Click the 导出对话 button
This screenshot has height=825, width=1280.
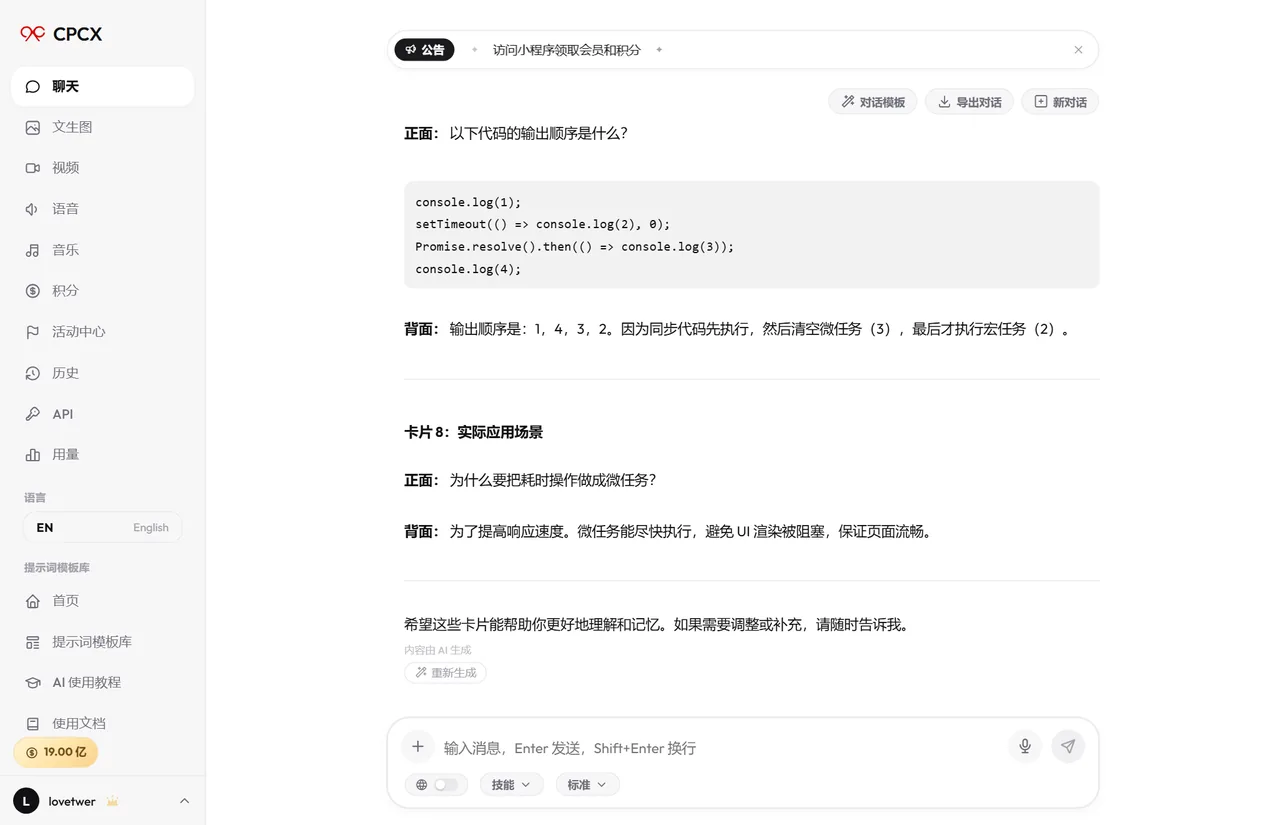(970, 102)
